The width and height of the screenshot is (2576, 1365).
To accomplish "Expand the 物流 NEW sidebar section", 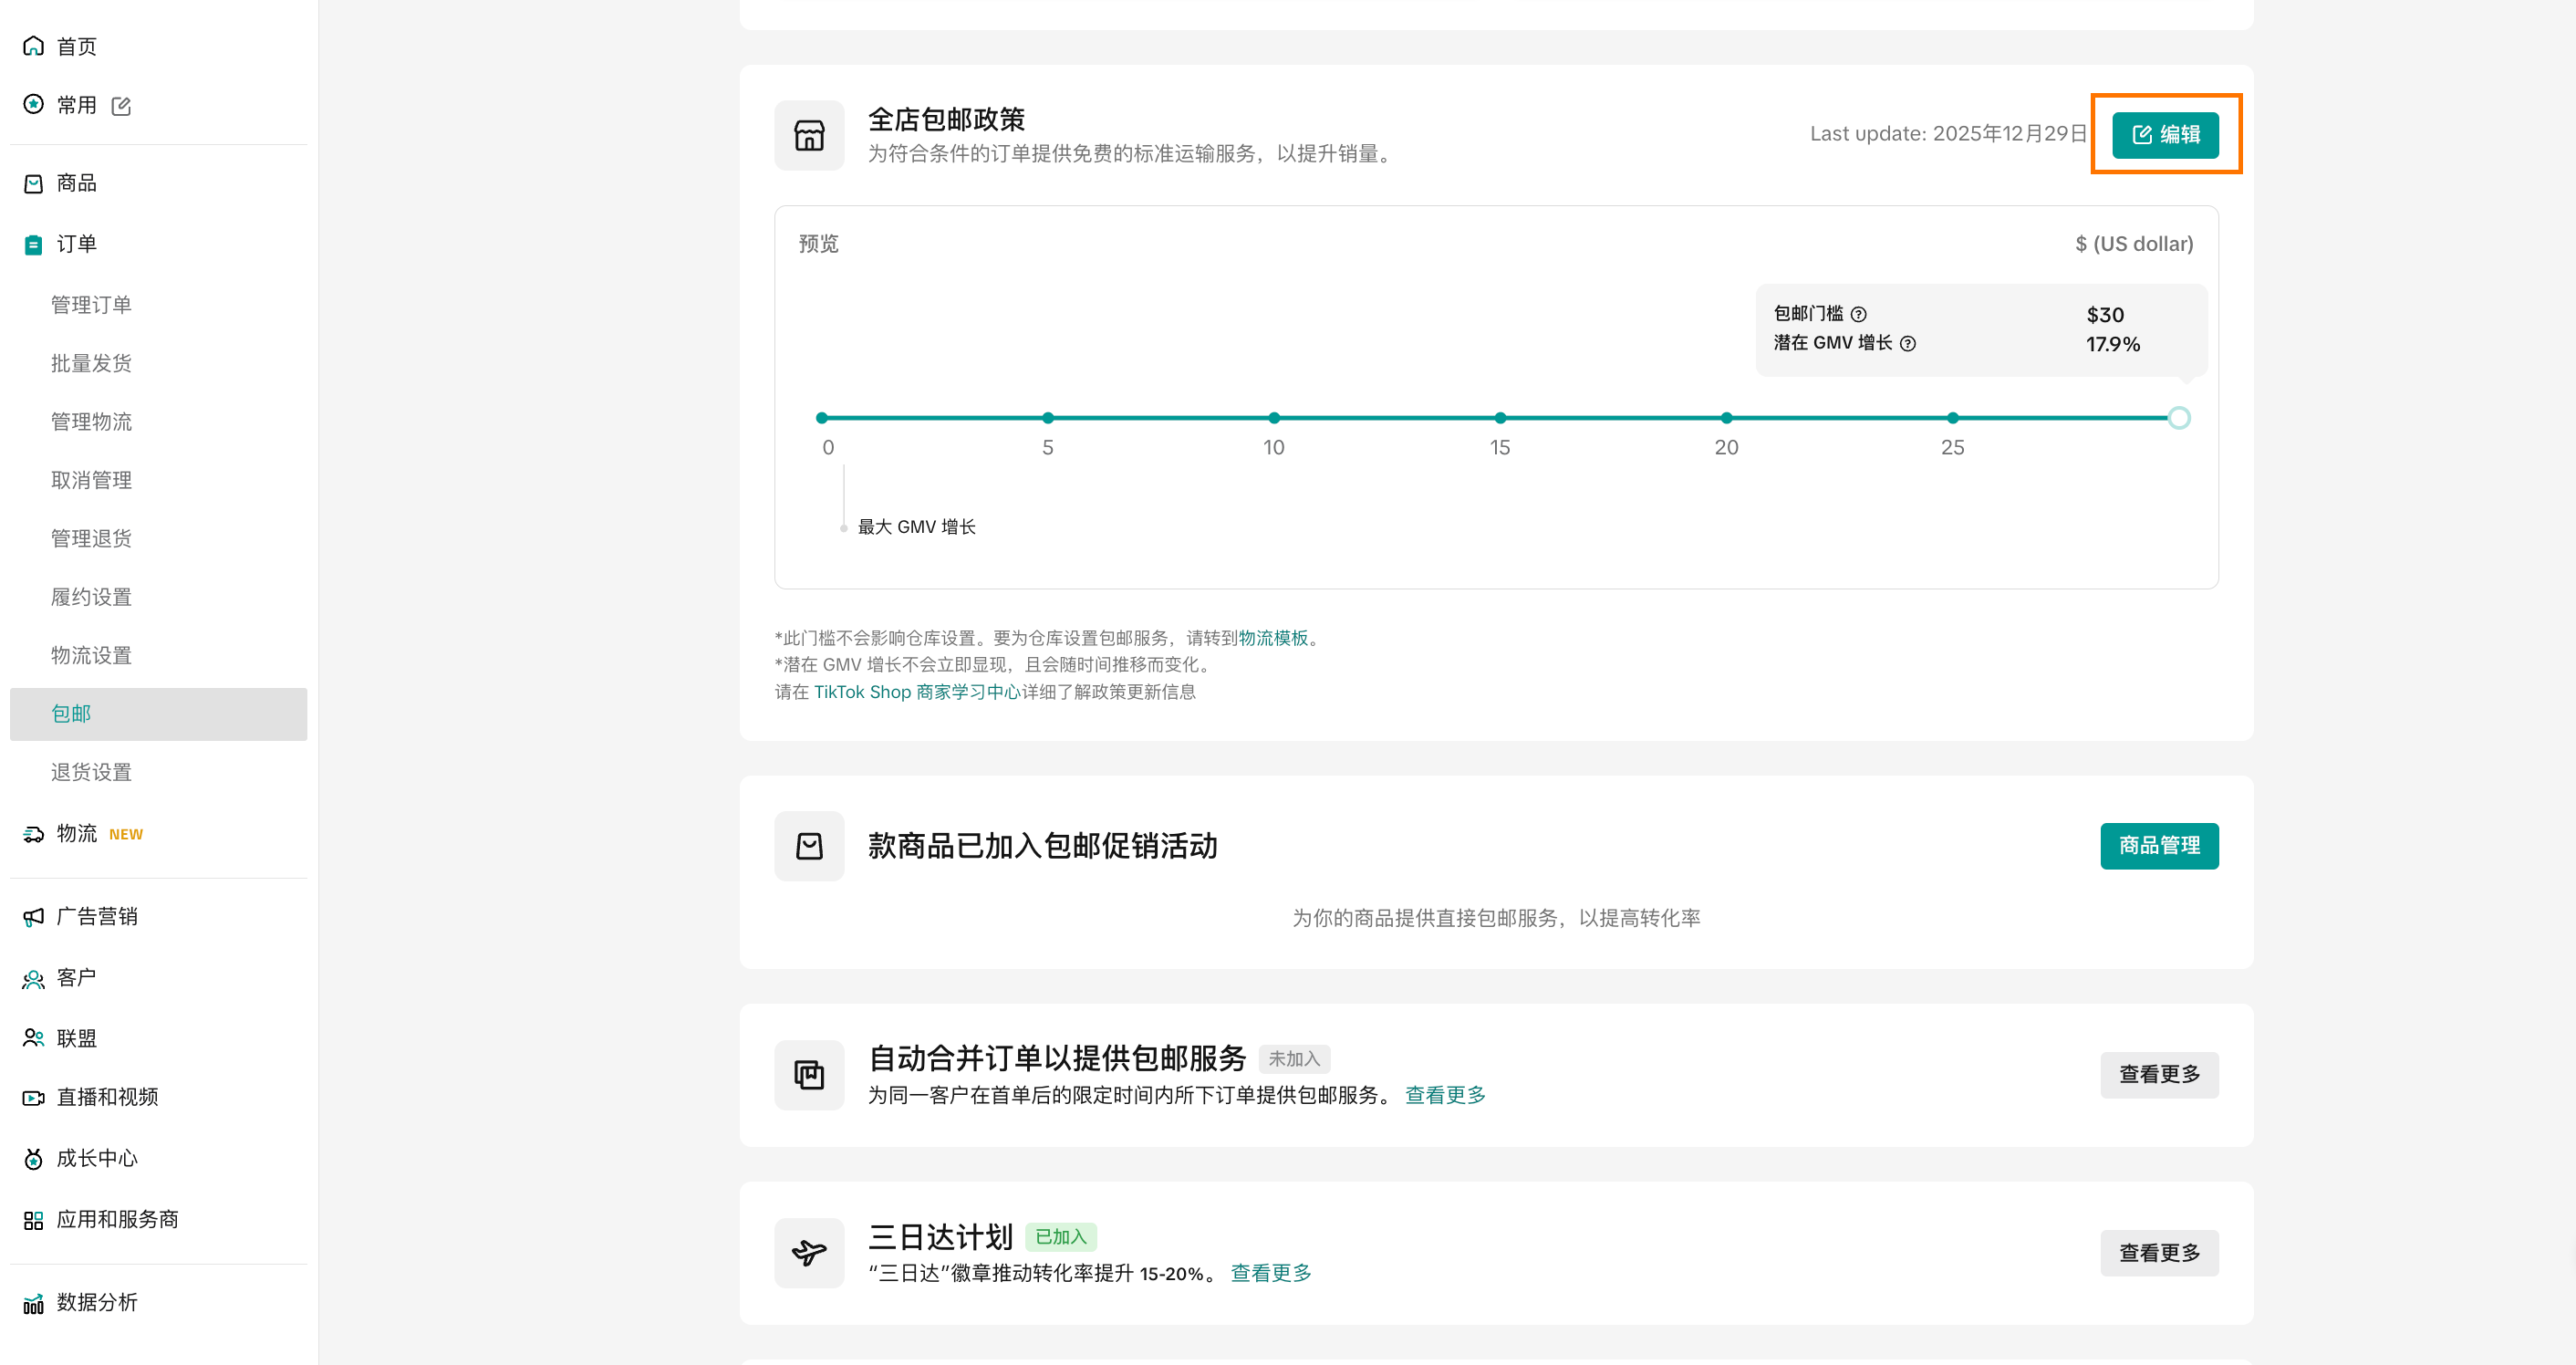I will 76,833.
